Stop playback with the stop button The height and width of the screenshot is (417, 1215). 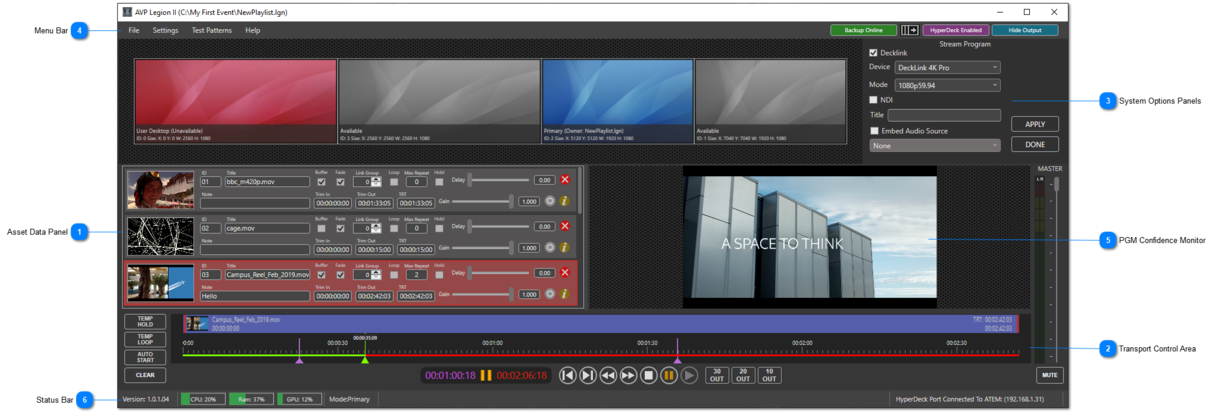(648, 376)
